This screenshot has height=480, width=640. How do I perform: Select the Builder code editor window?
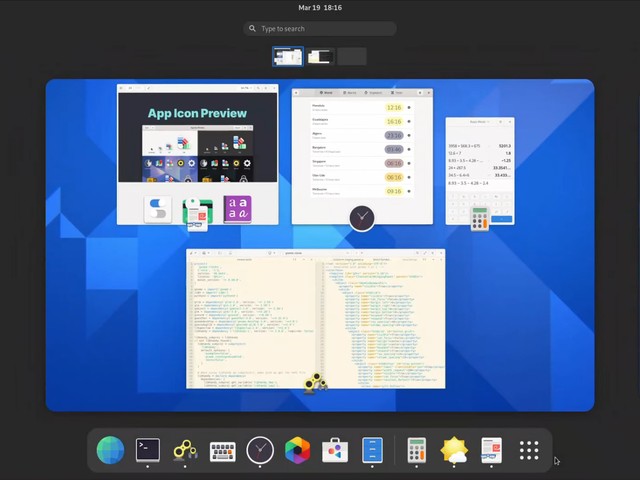click(315, 318)
